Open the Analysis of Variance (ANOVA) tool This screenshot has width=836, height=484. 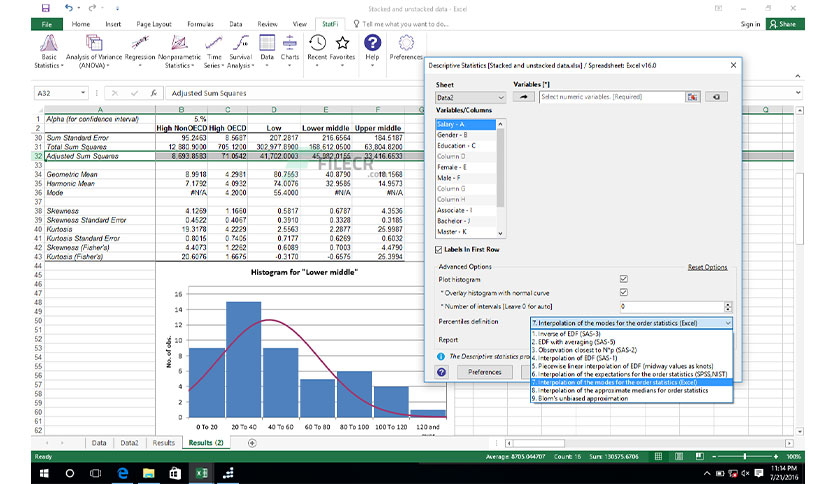click(94, 52)
